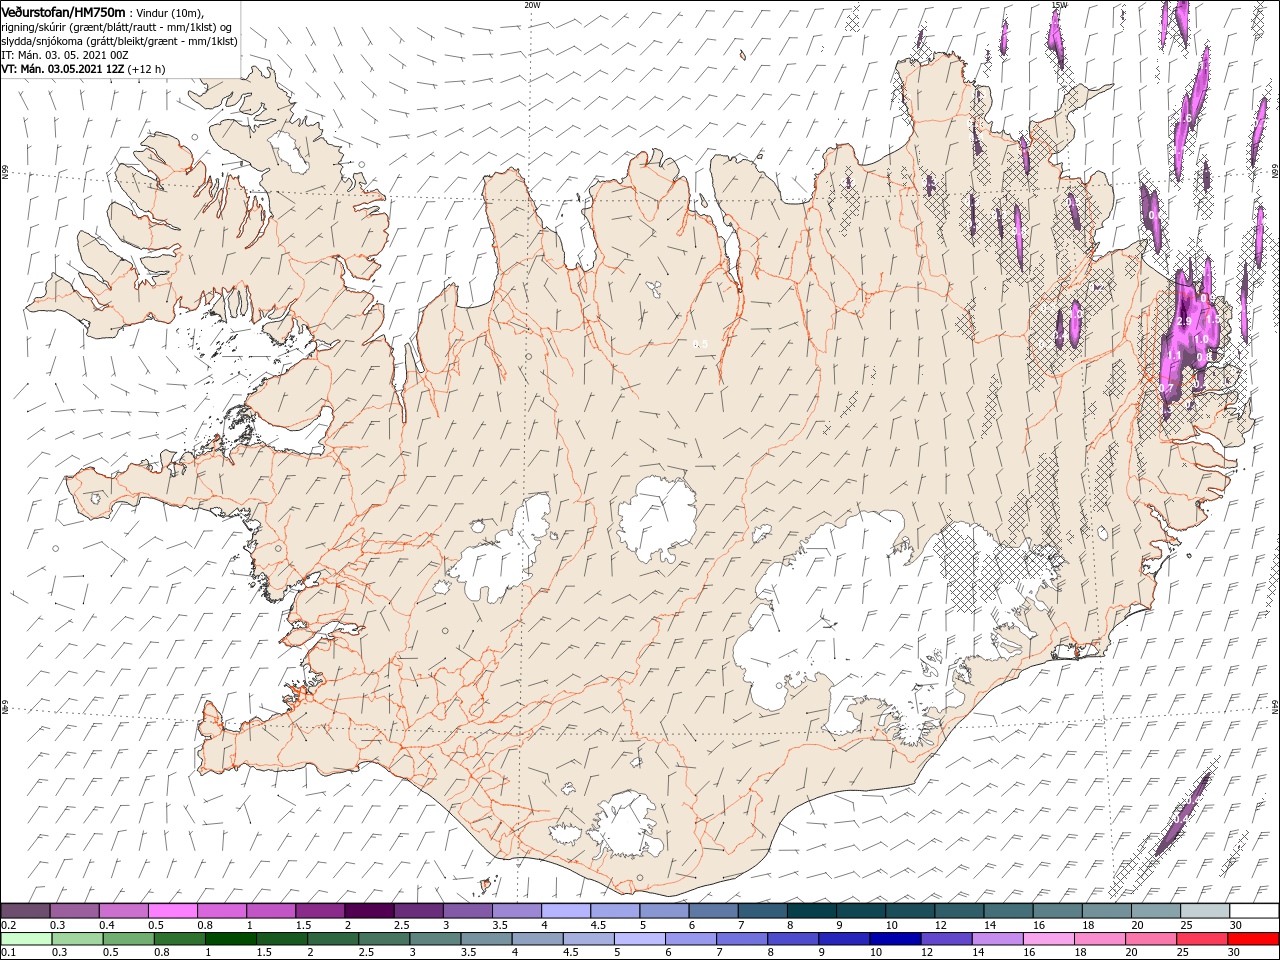Click the VT: Mán. 03.05.2021 12Z valid-time line
Screen dimensions: 1280x960
pyautogui.click(x=83, y=69)
